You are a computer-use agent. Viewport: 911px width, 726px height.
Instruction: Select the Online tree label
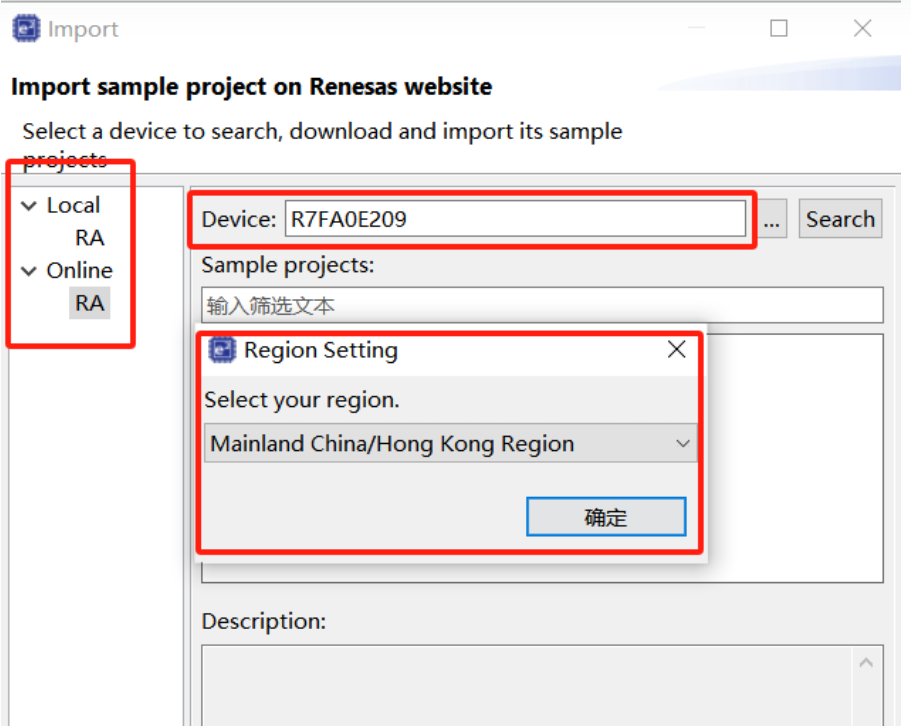tap(79, 271)
